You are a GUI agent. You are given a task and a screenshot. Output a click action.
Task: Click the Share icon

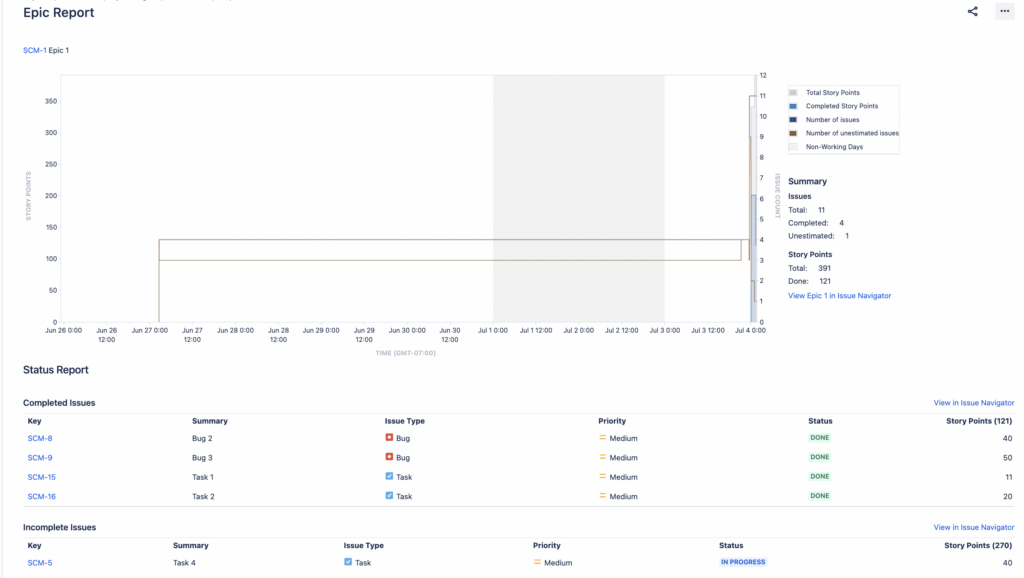tap(971, 12)
